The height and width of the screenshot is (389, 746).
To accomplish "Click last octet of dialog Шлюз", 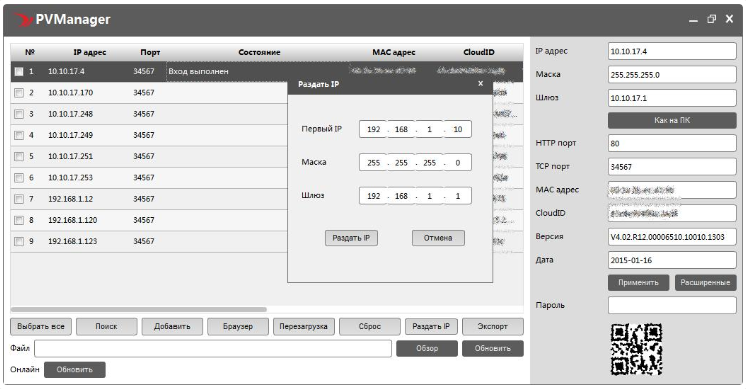I will pyautogui.click(x=458, y=196).
